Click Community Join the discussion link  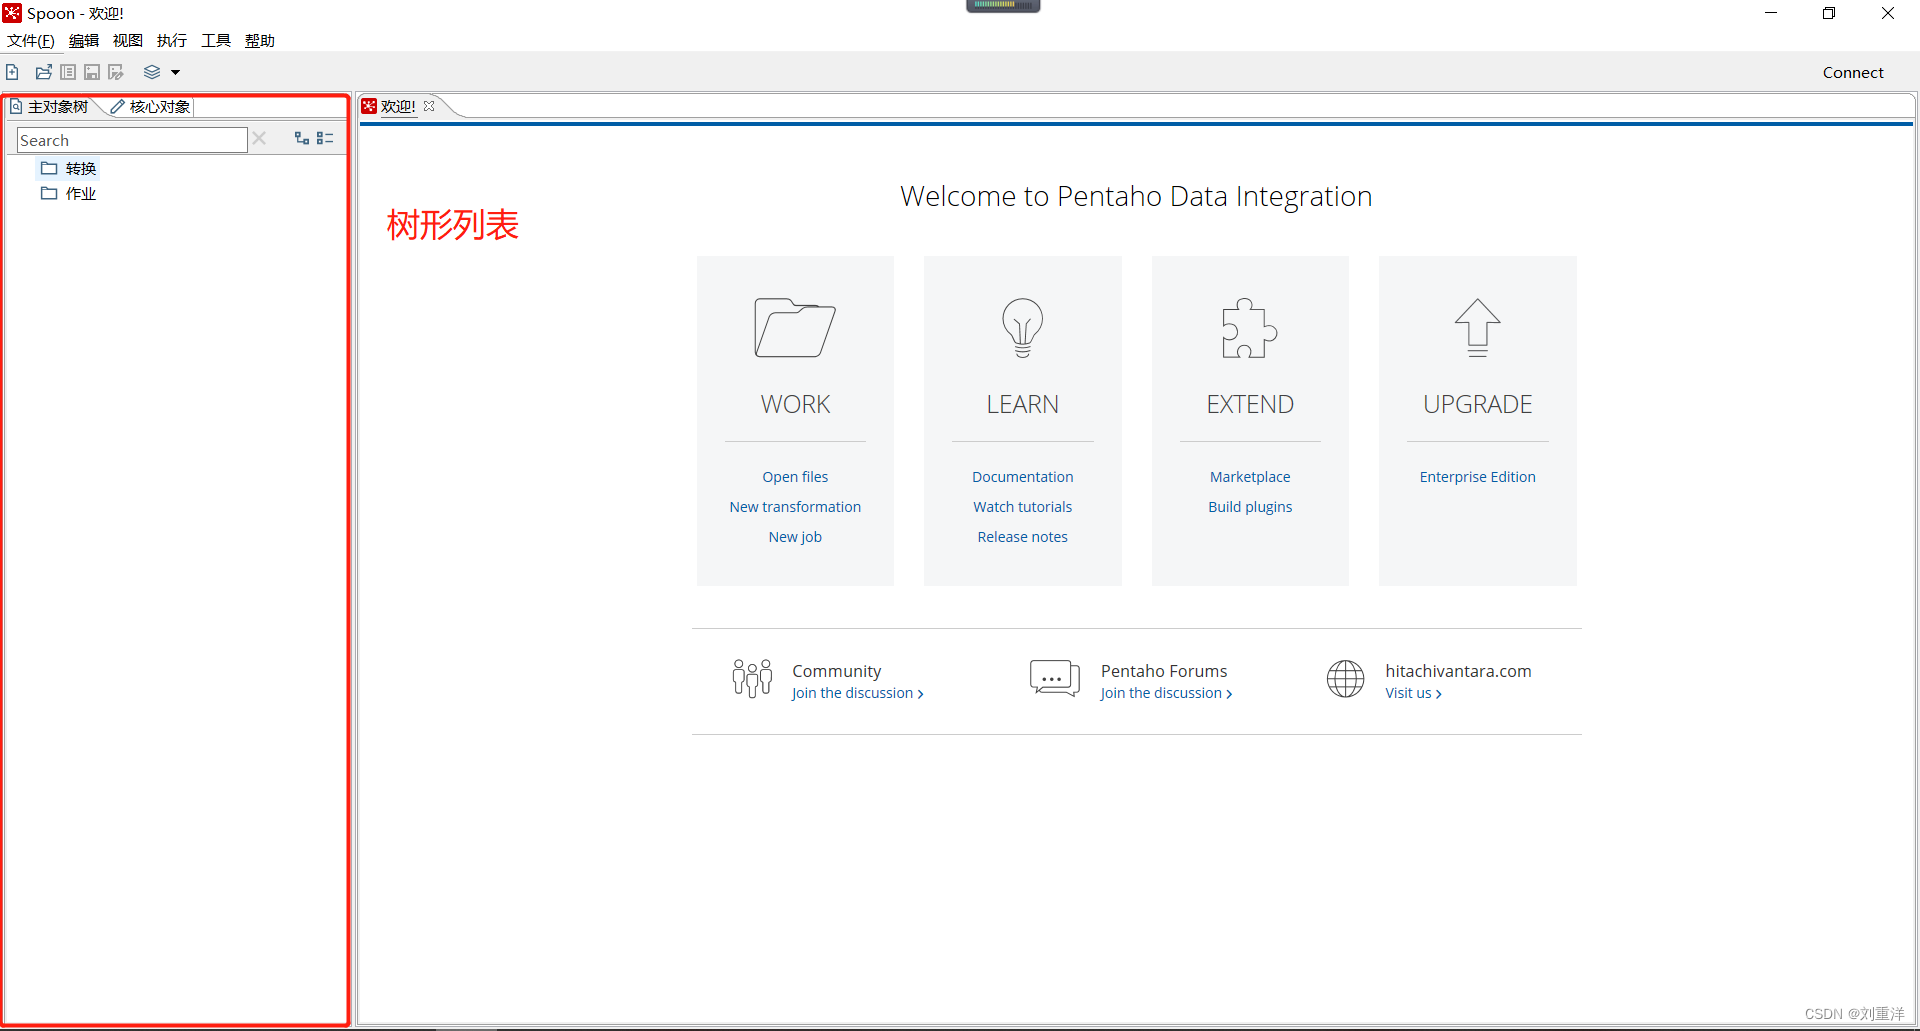(857, 693)
